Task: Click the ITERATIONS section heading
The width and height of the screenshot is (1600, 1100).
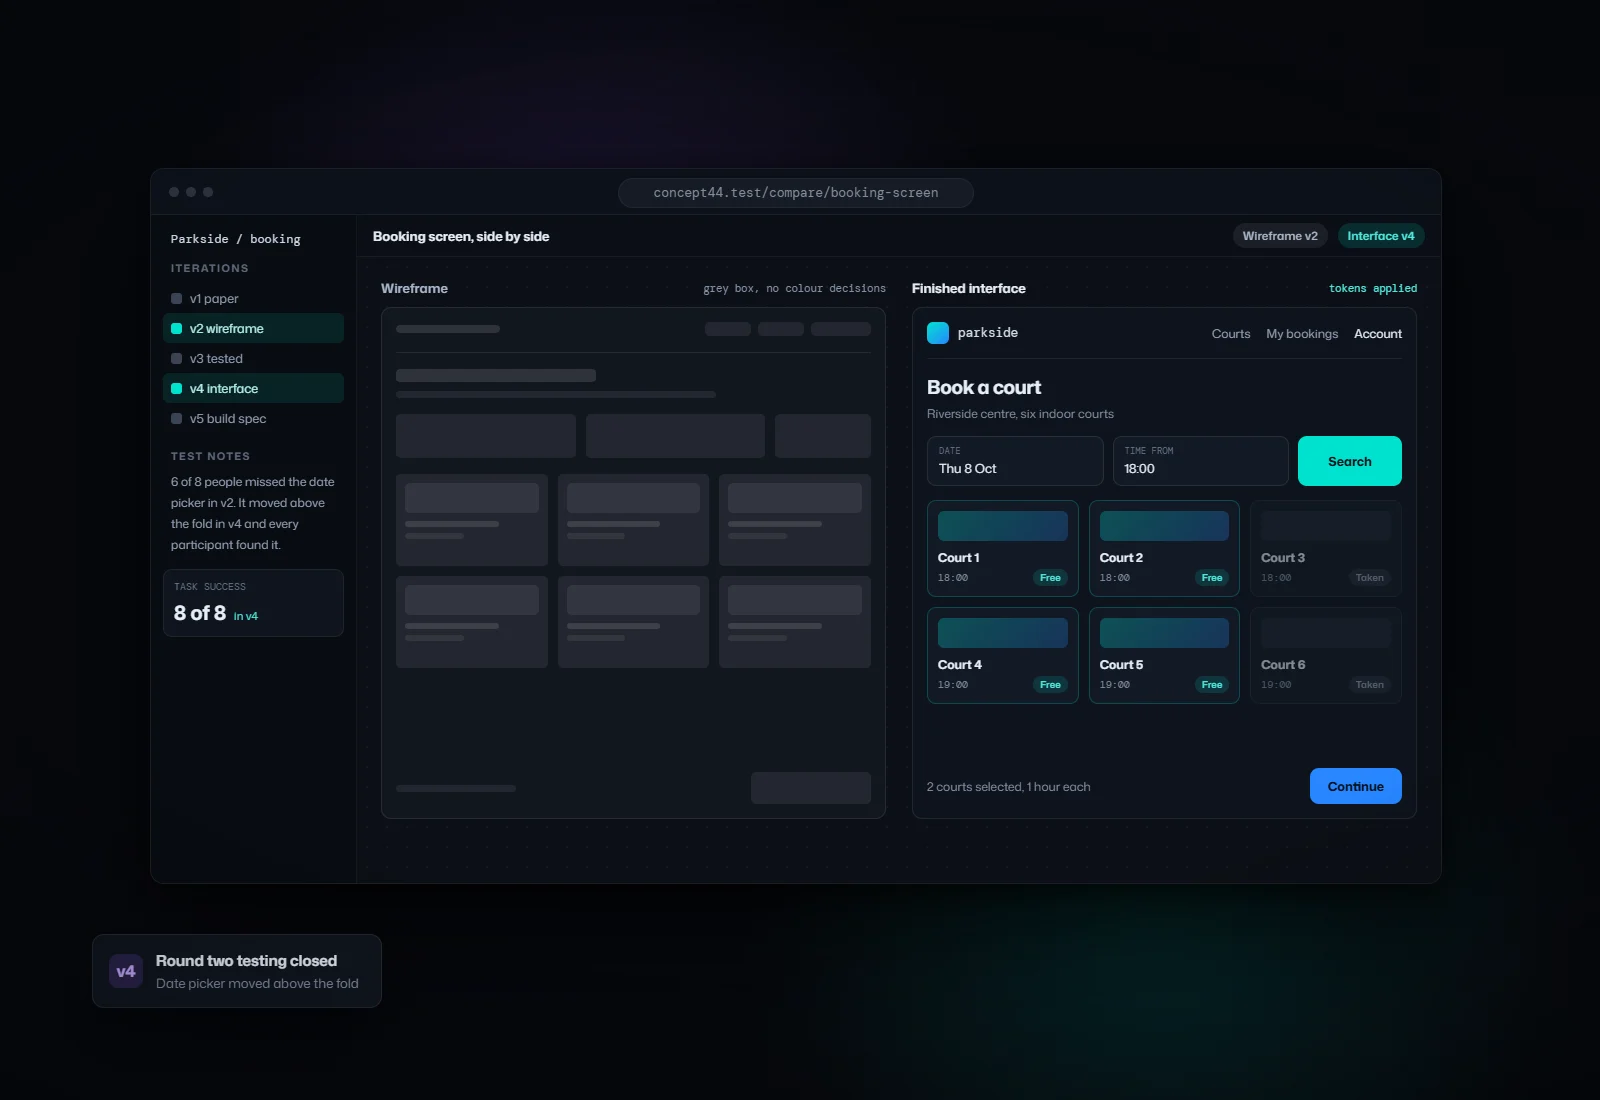Action: pyautogui.click(x=209, y=268)
